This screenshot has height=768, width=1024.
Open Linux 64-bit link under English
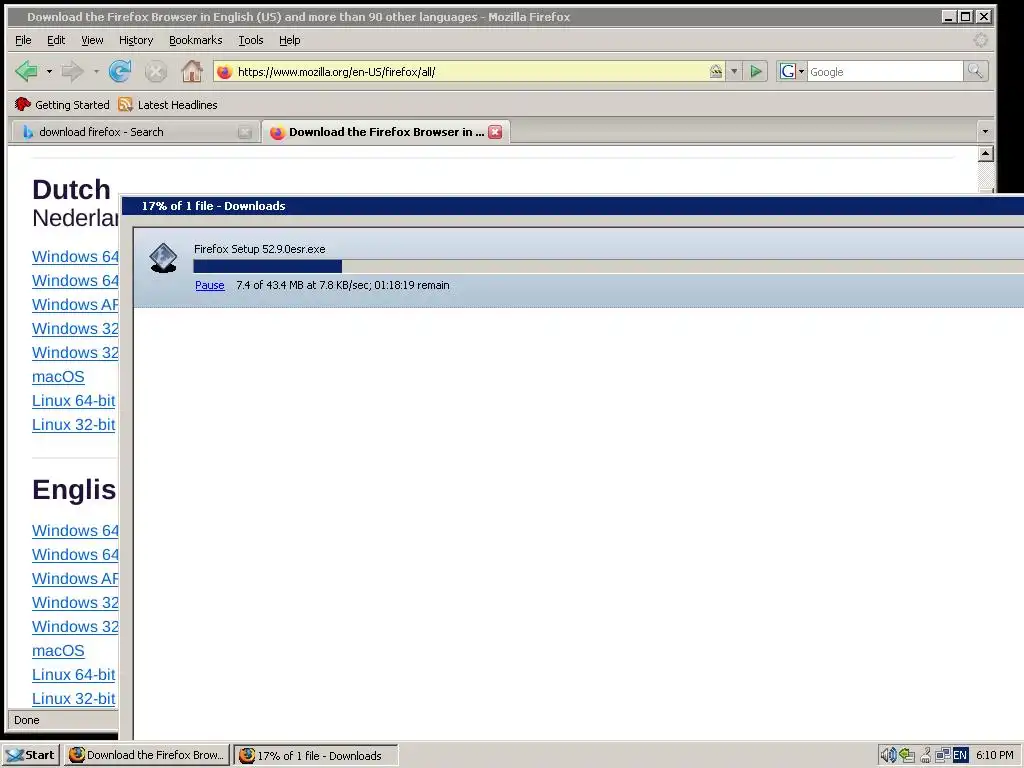(x=73, y=675)
